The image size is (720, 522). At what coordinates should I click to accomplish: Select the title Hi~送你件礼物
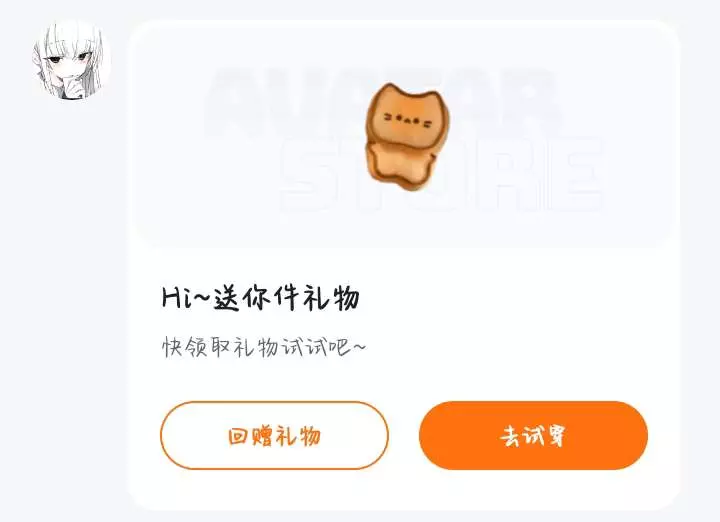click(x=260, y=298)
